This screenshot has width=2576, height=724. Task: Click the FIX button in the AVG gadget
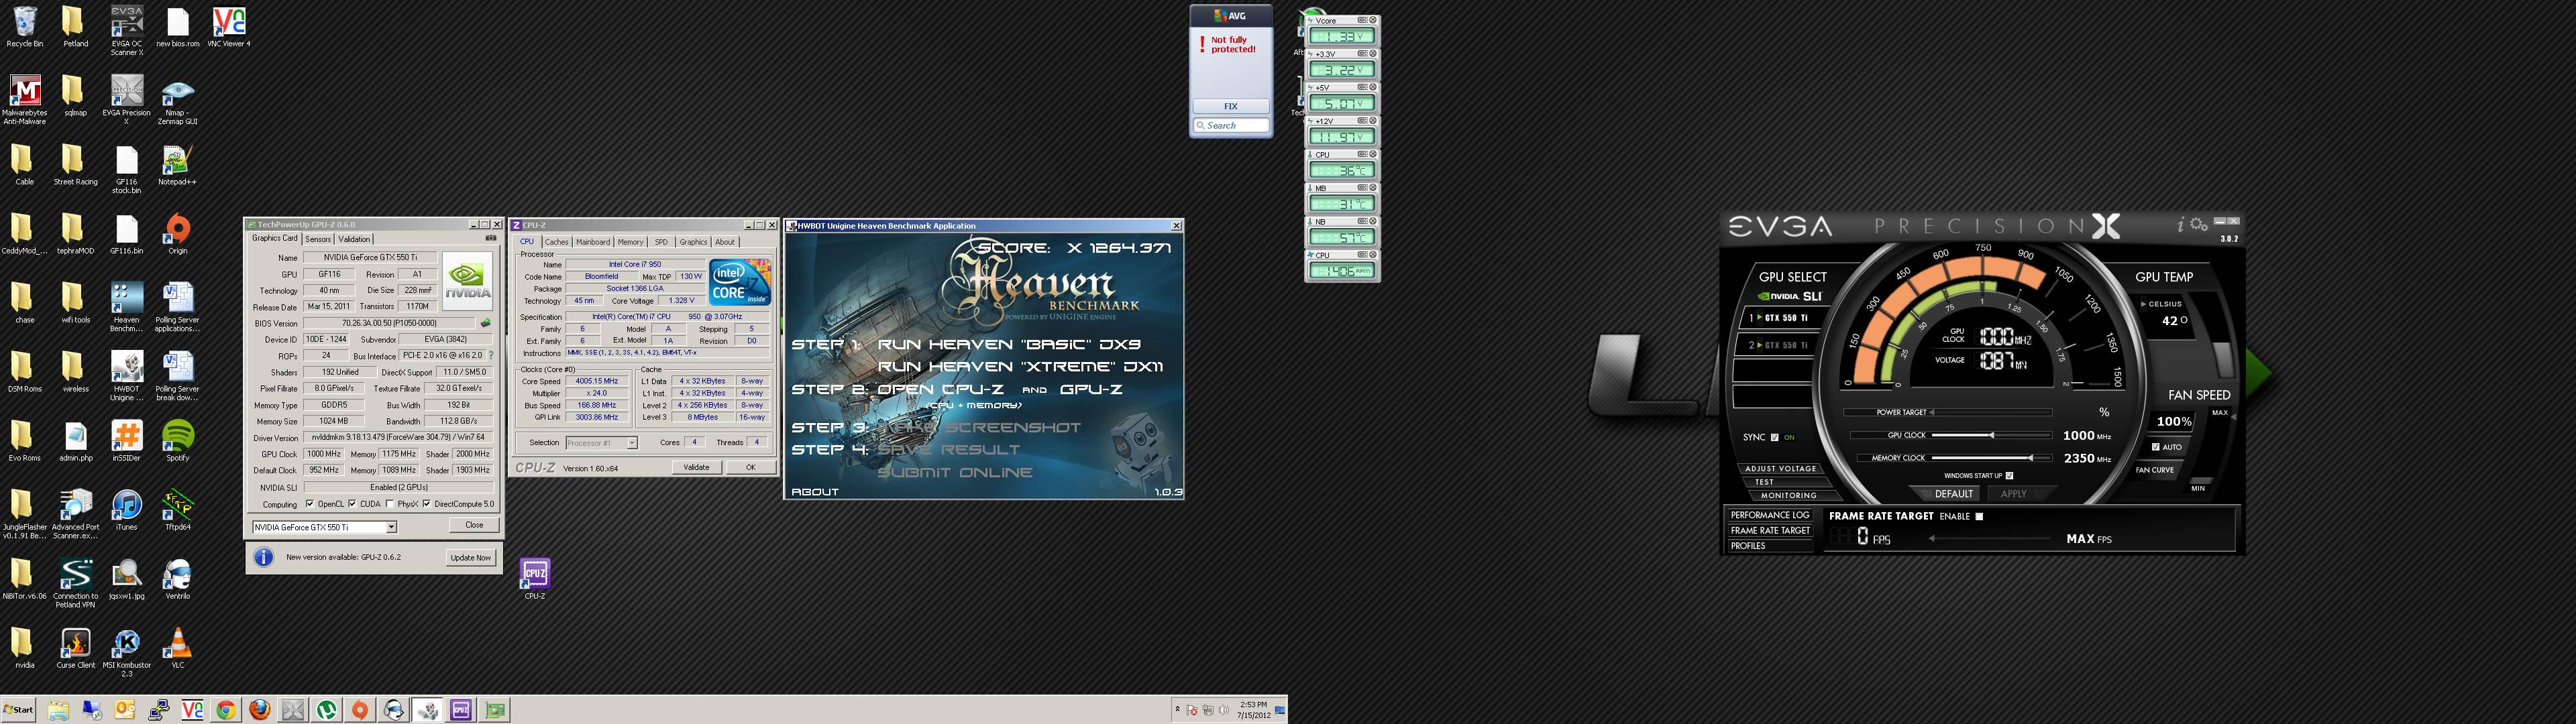coord(1231,106)
